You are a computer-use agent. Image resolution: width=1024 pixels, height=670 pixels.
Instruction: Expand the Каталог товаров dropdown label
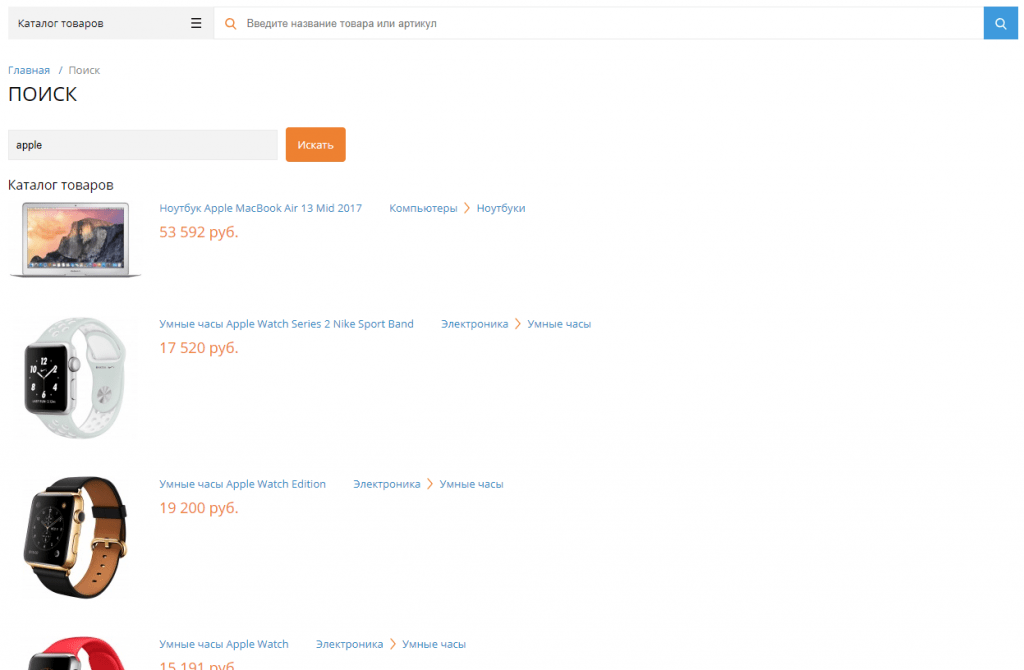(x=61, y=24)
